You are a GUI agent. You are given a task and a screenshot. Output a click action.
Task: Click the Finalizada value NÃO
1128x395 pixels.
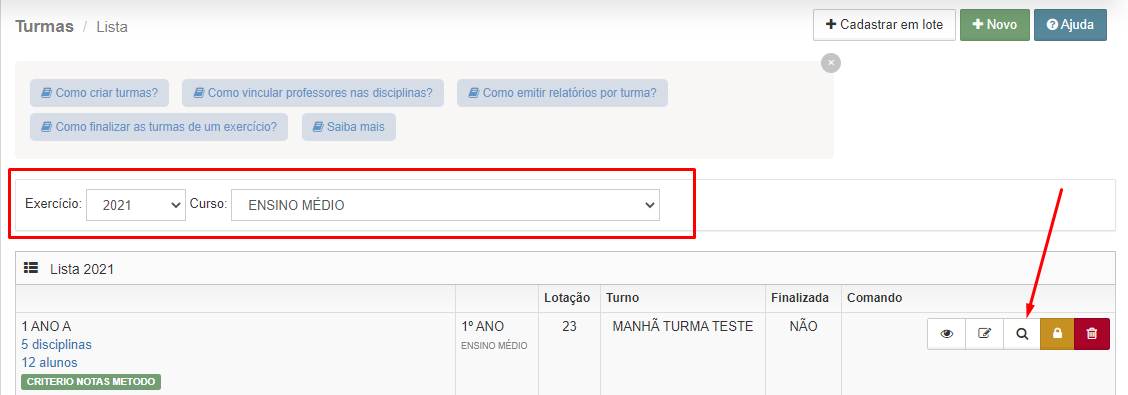click(x=803, y=327)
